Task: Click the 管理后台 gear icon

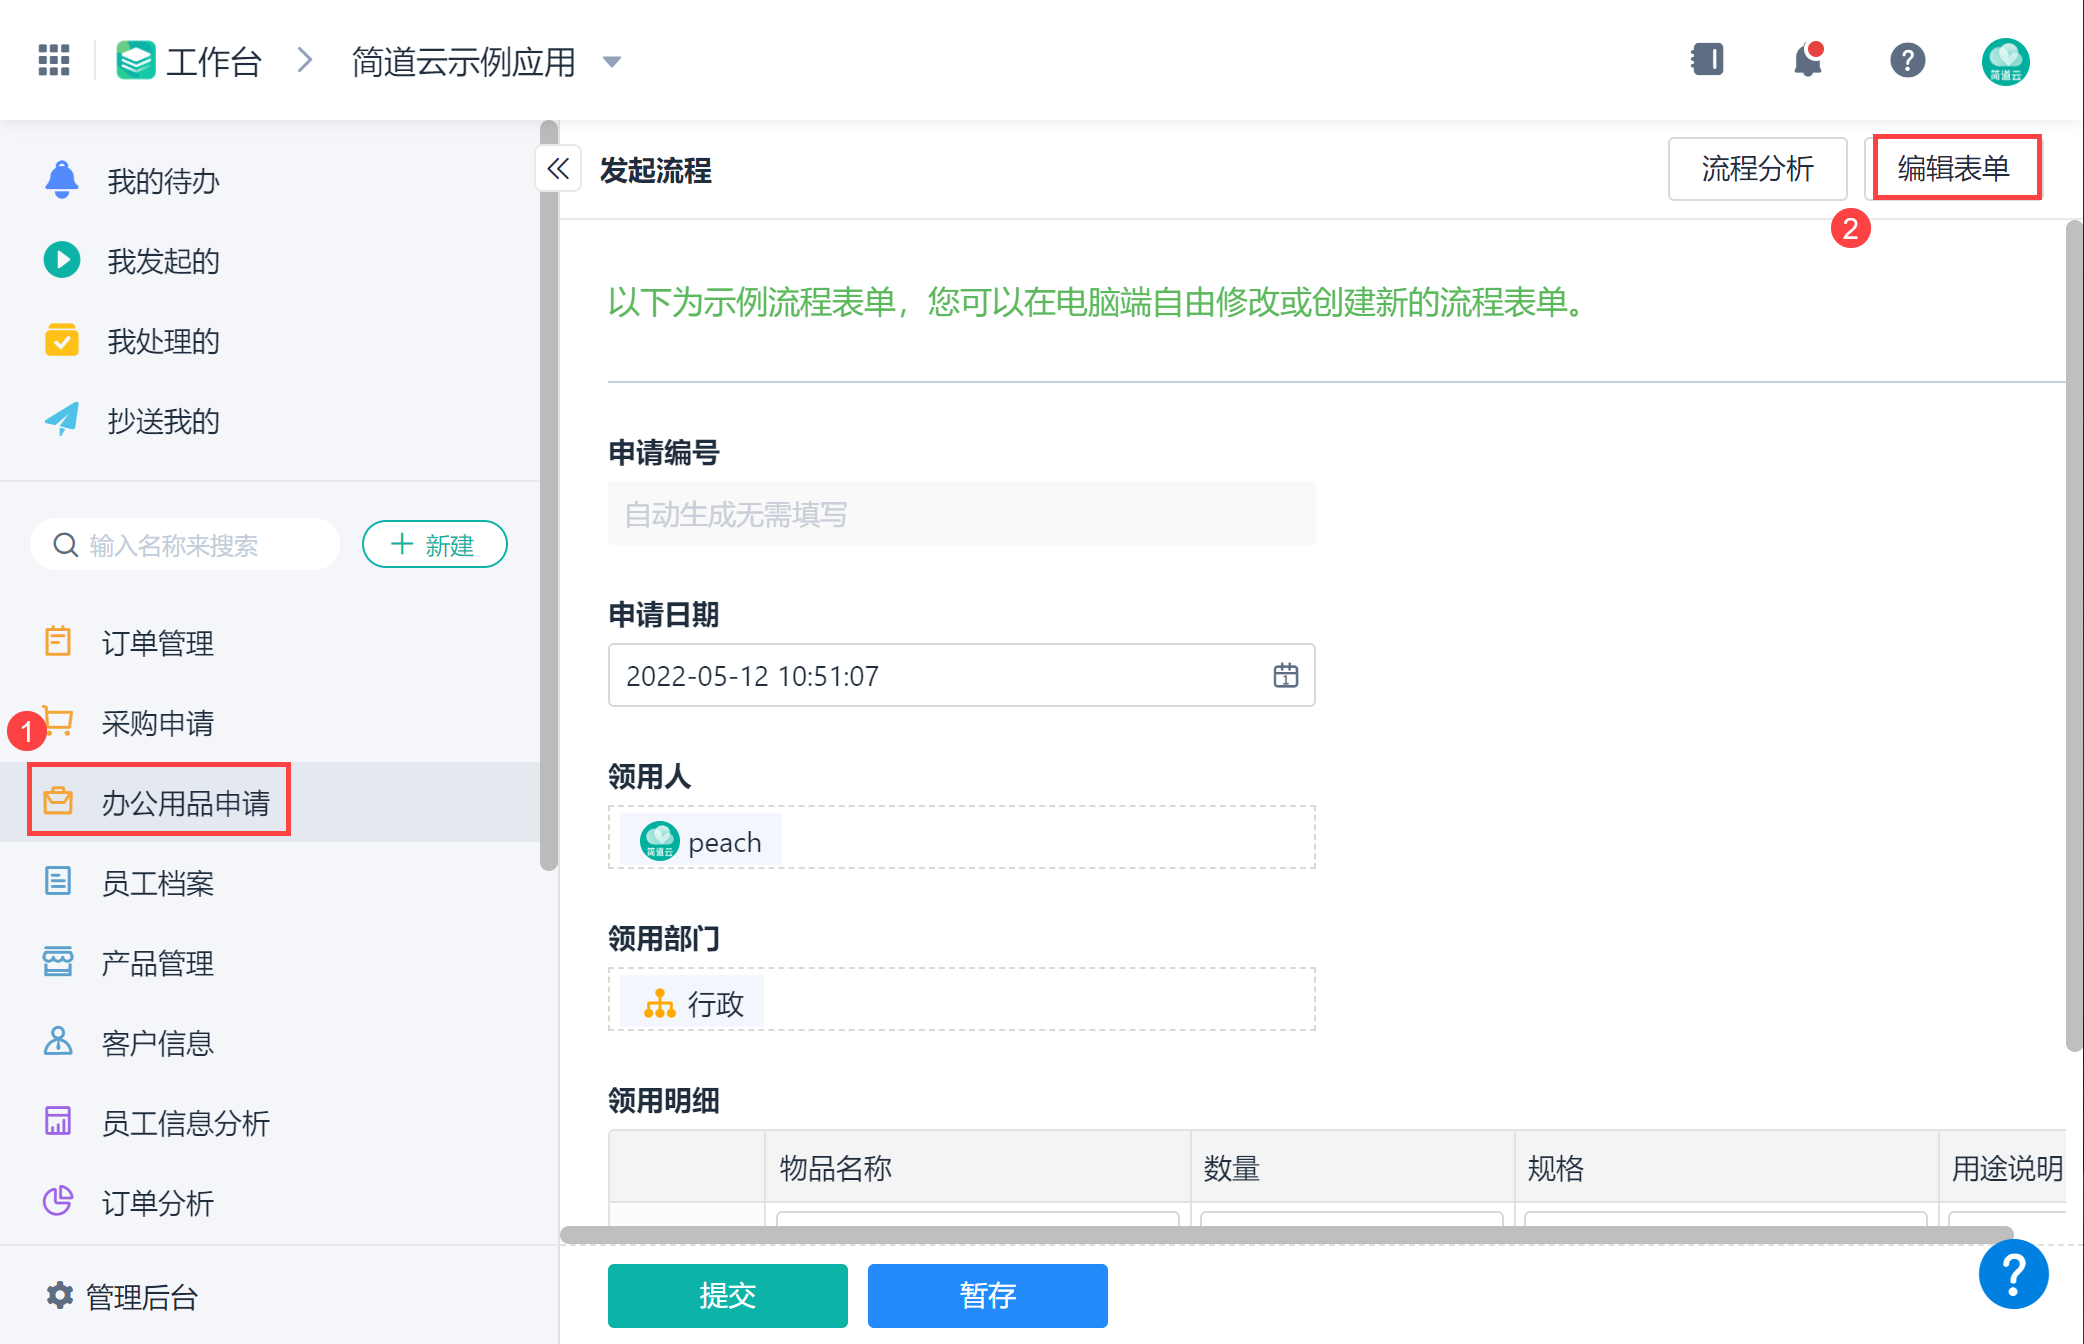Action: (60, 1296)
